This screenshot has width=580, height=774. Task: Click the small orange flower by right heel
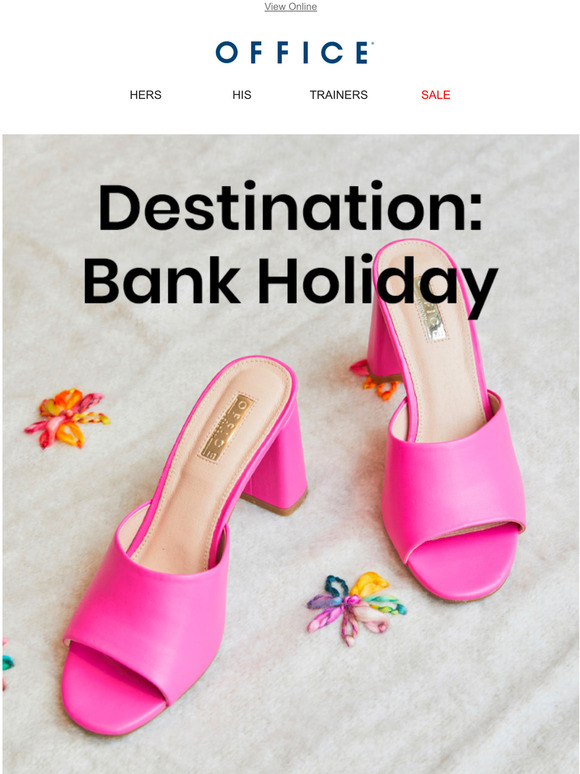[x=376, y=380]
